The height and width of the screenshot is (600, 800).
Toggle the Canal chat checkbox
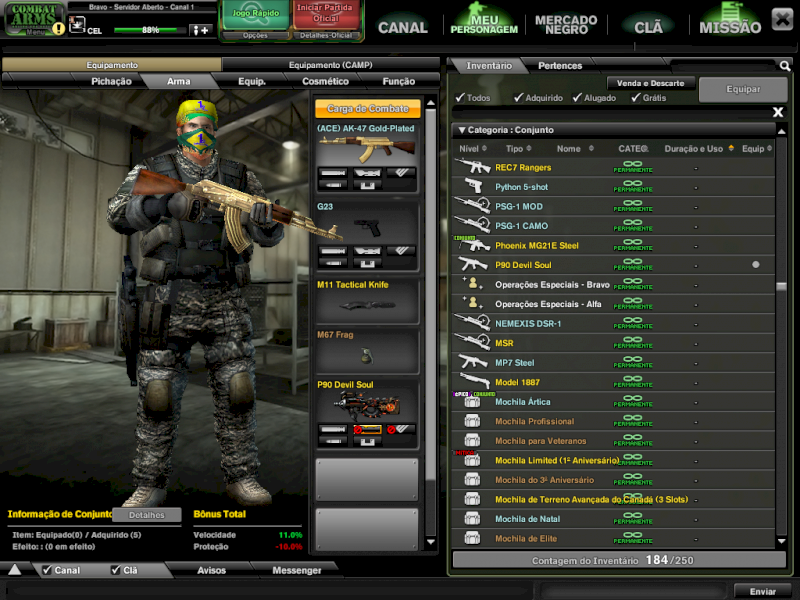point(47,570)
